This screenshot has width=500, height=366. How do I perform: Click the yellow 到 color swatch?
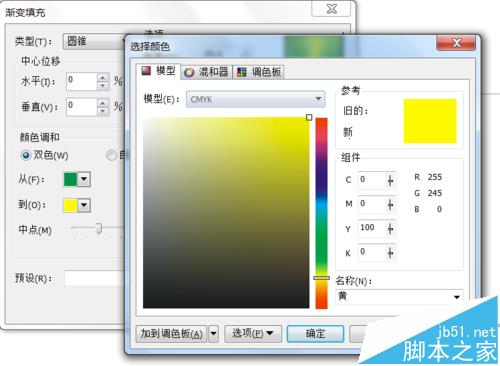tap(70, 205)
